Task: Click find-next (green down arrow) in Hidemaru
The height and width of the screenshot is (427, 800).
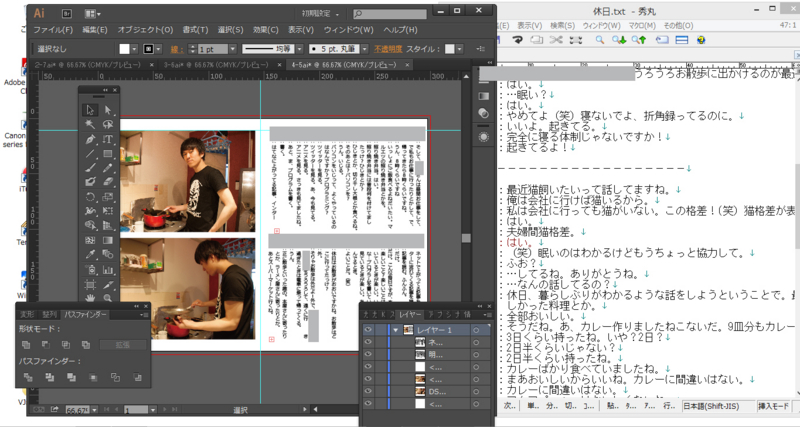Action: 619,40
